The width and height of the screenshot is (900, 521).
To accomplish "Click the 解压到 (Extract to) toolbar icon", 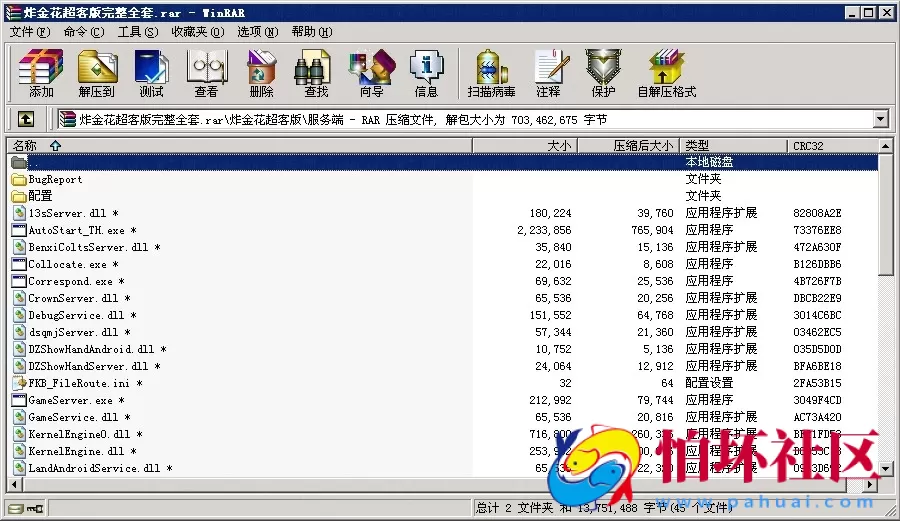I will (96, 73).
